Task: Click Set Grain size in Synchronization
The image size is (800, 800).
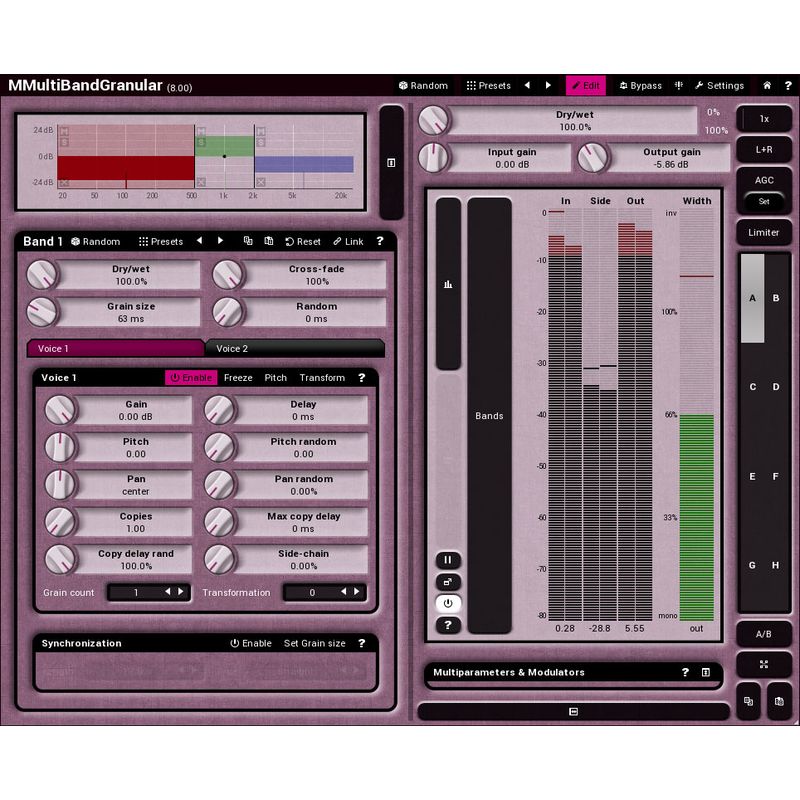Action: point(314,643)
